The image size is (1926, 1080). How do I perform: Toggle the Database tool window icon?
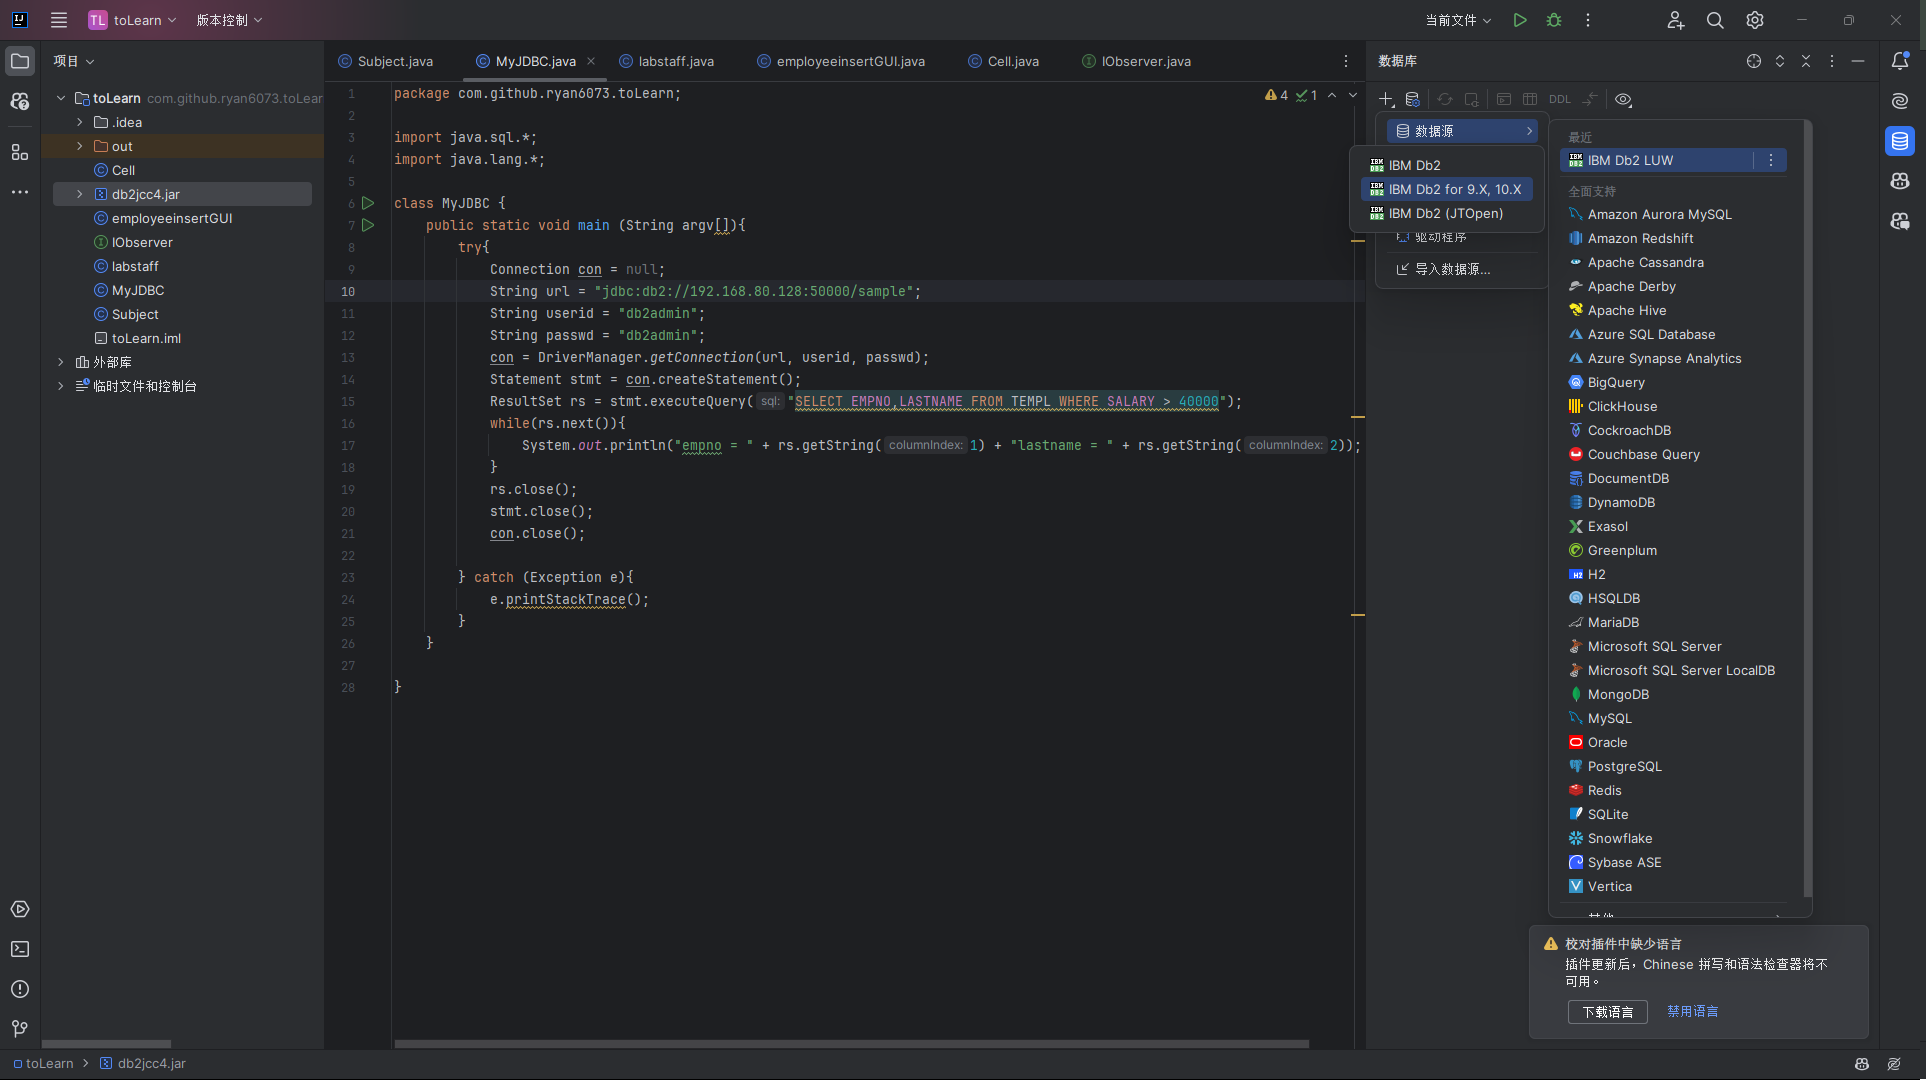pos(1900,141)
